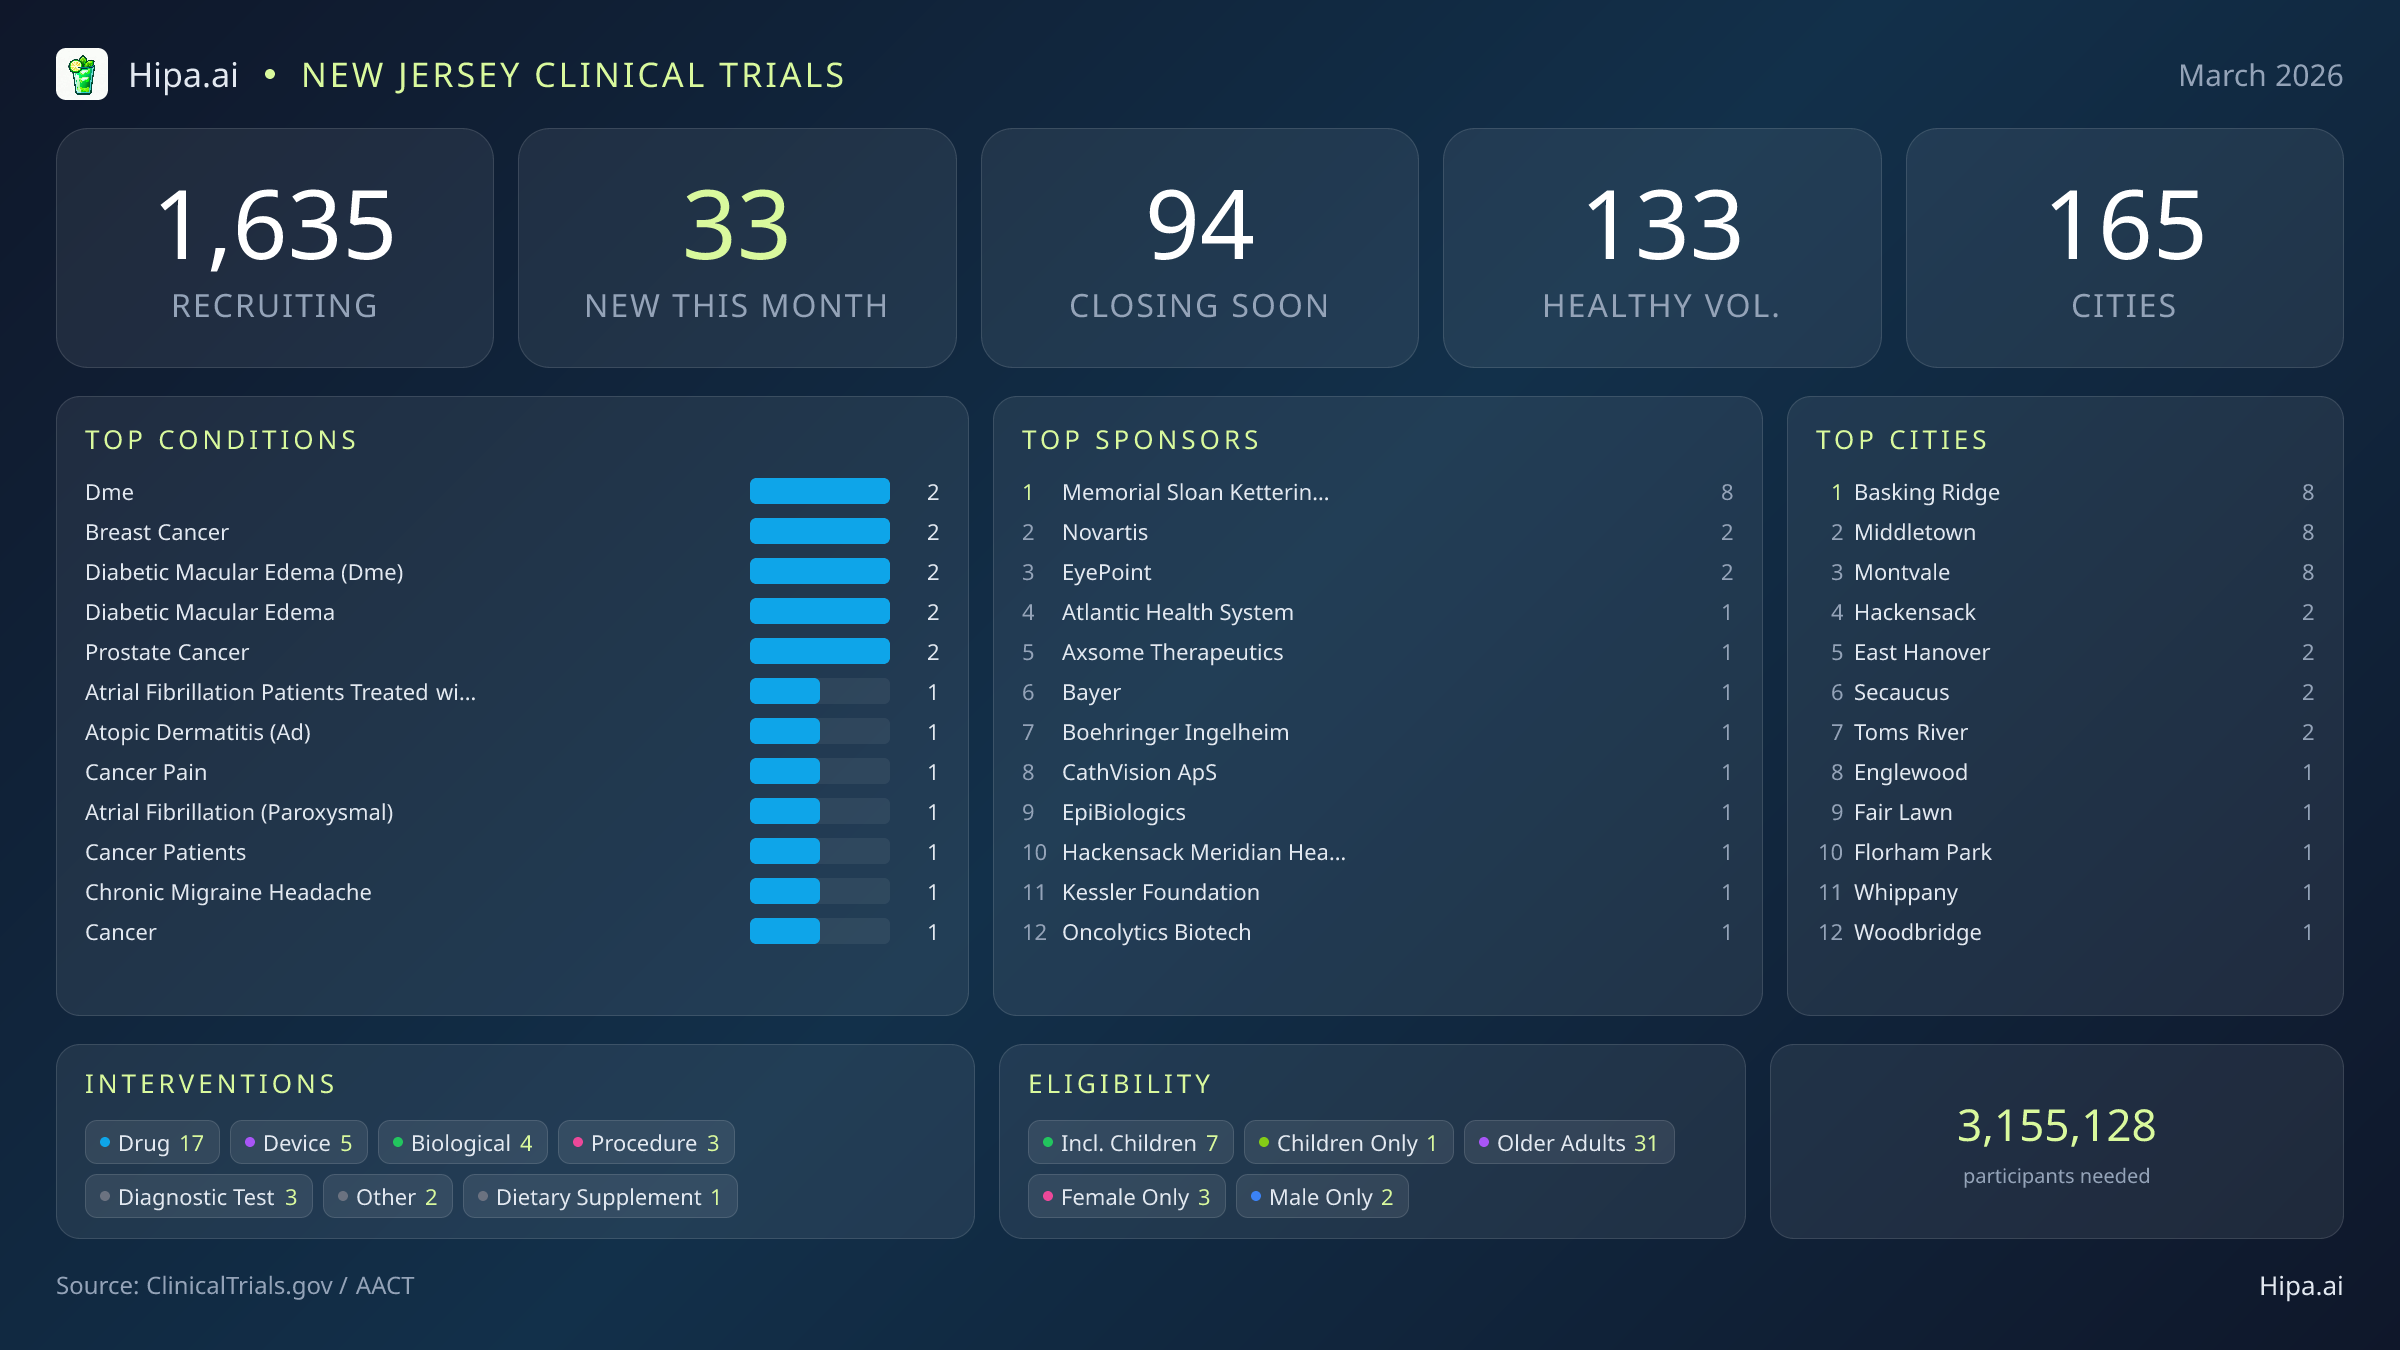Select the Top Cities section heading

(x=1903, y=439)
